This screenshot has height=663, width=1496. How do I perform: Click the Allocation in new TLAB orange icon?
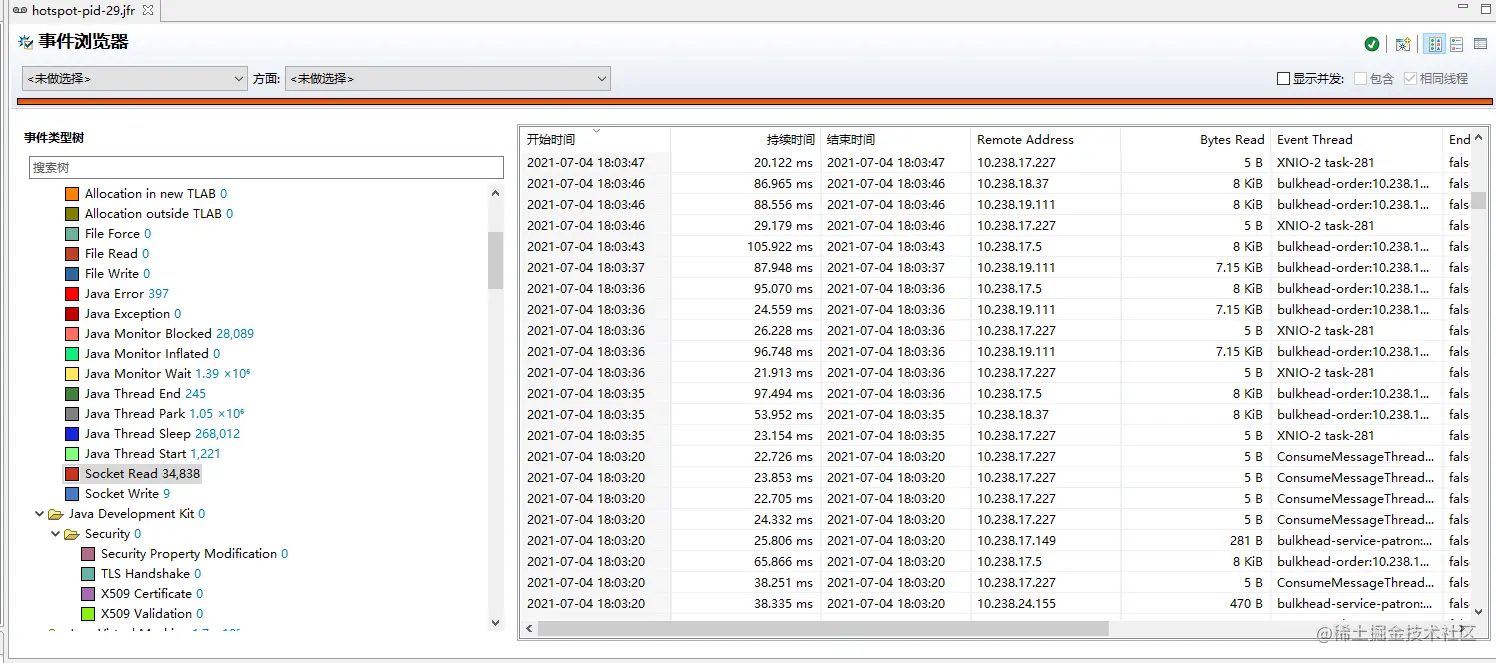(x=72, y=194)
